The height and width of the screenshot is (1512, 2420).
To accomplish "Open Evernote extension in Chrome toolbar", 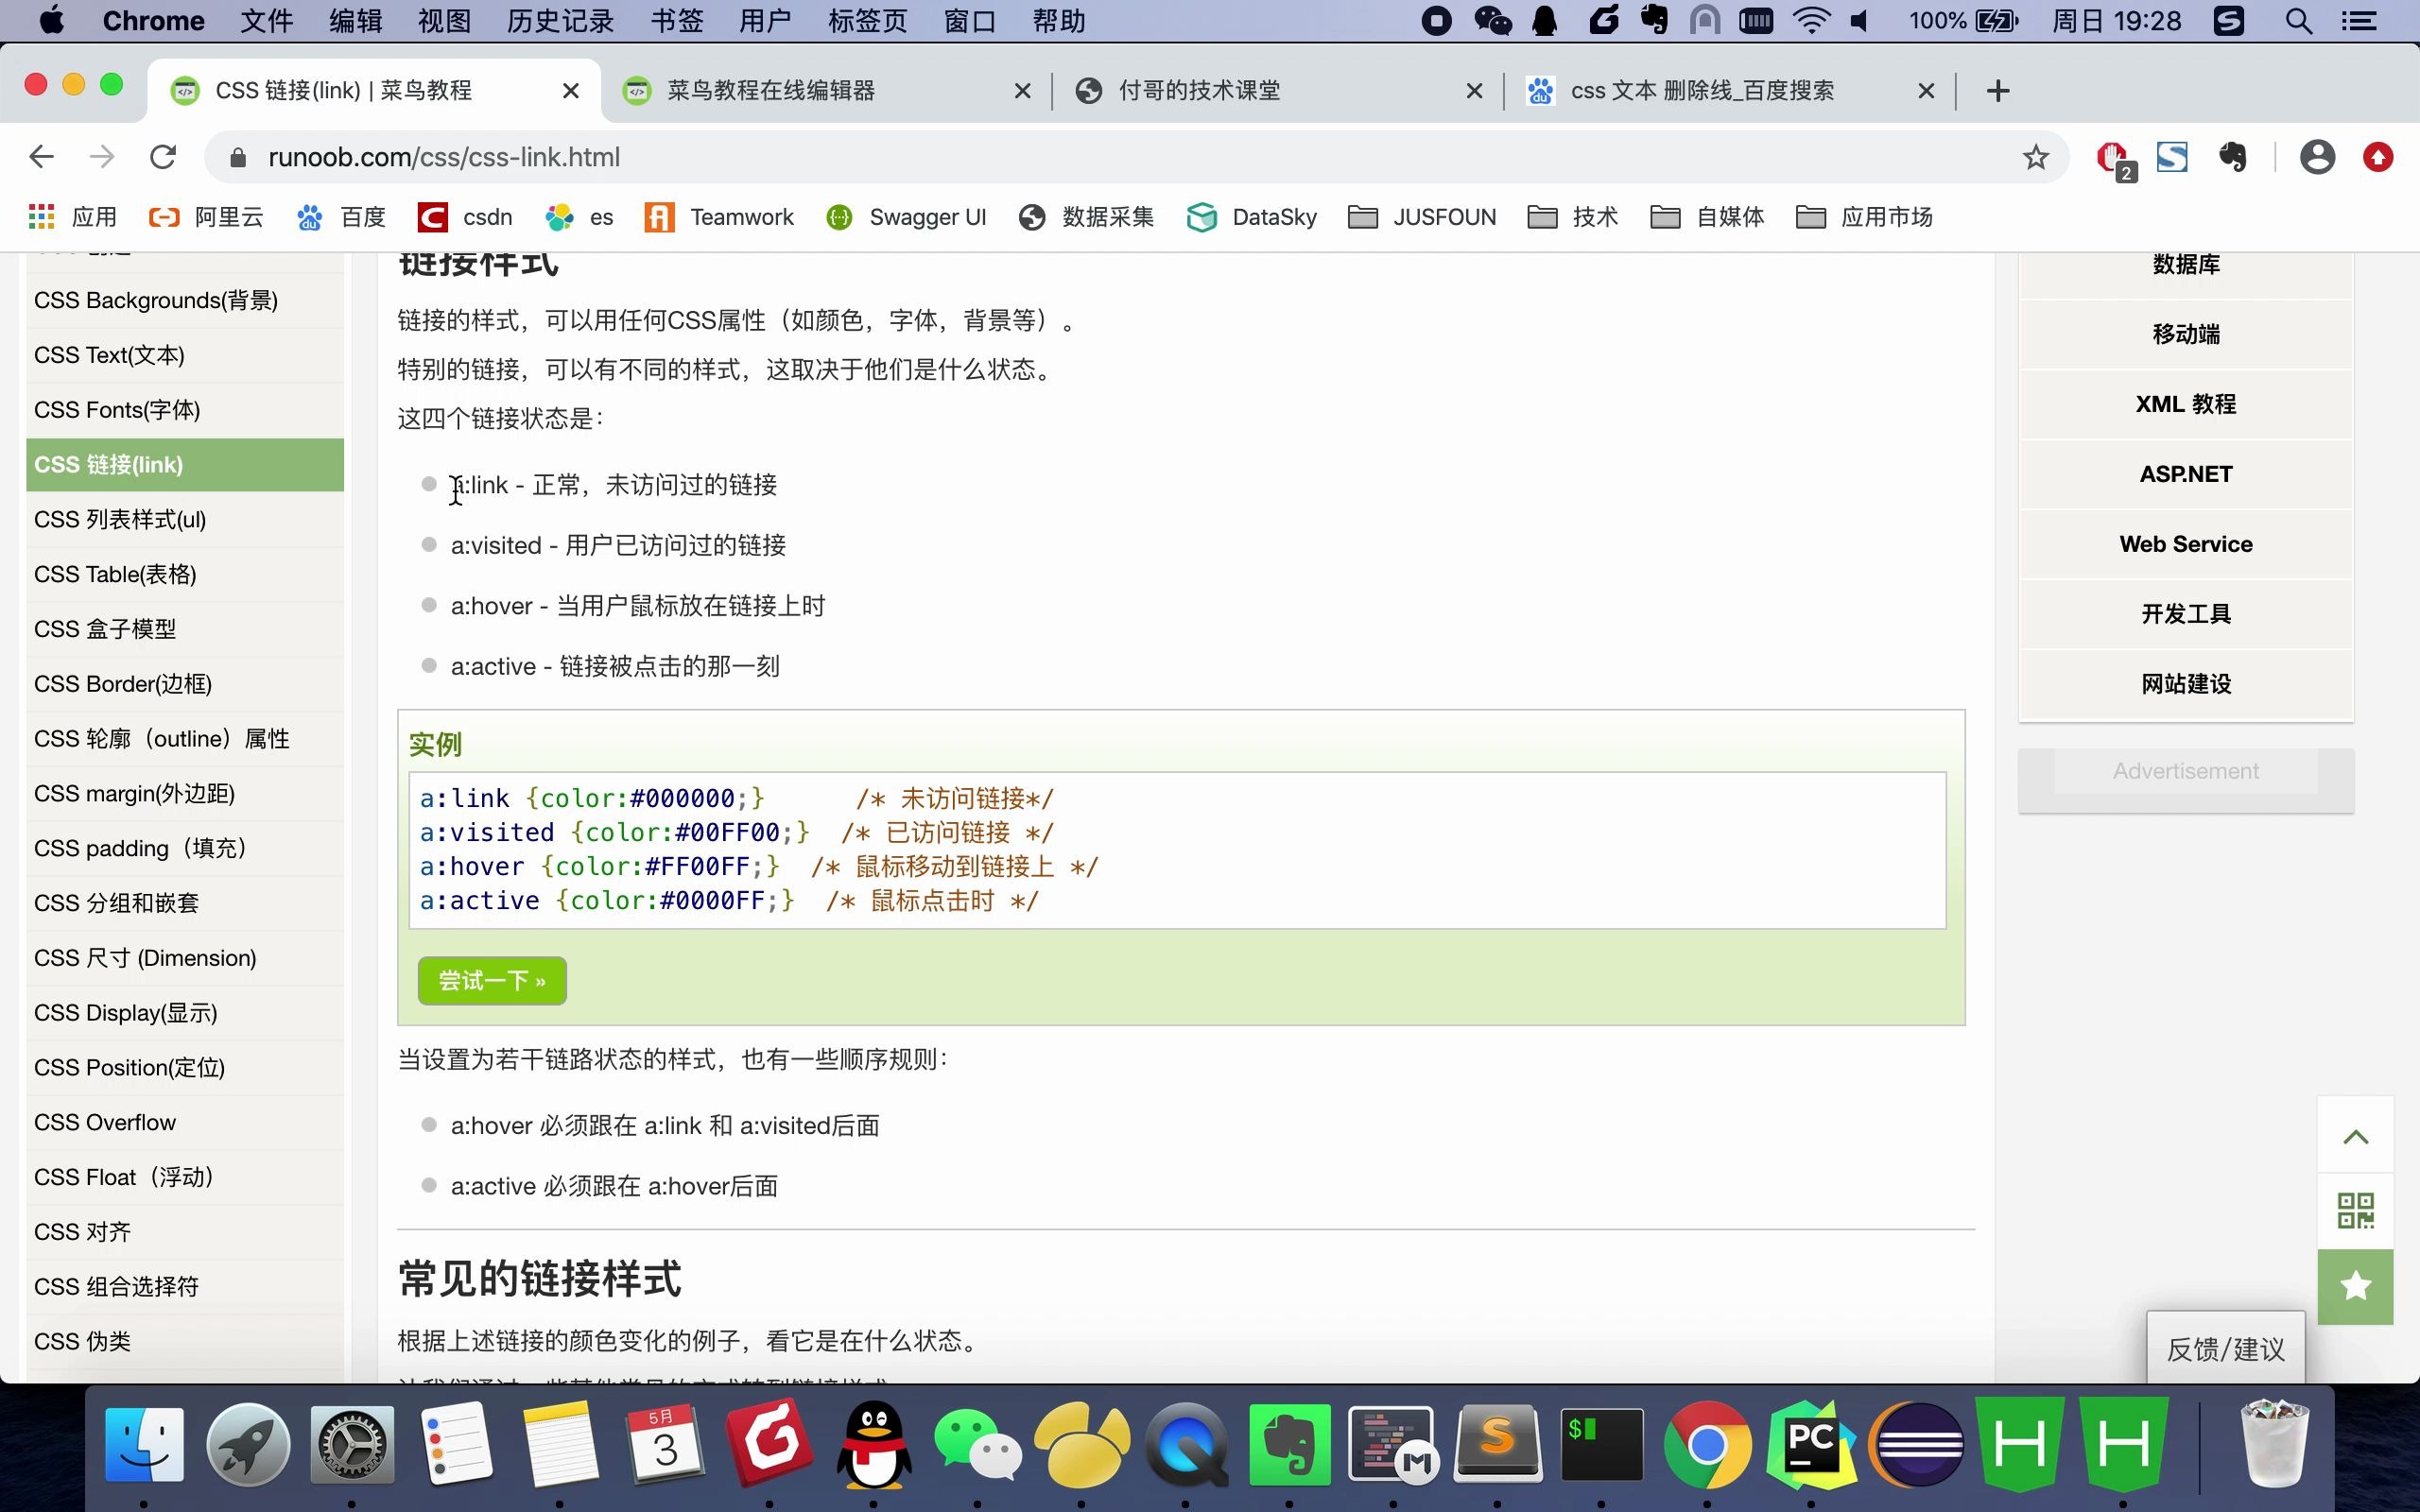I will tap(2232, 157).
